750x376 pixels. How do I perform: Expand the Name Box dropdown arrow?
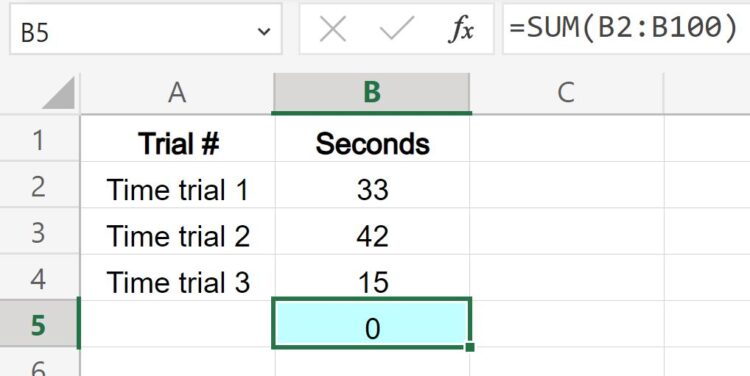(264, 32)
